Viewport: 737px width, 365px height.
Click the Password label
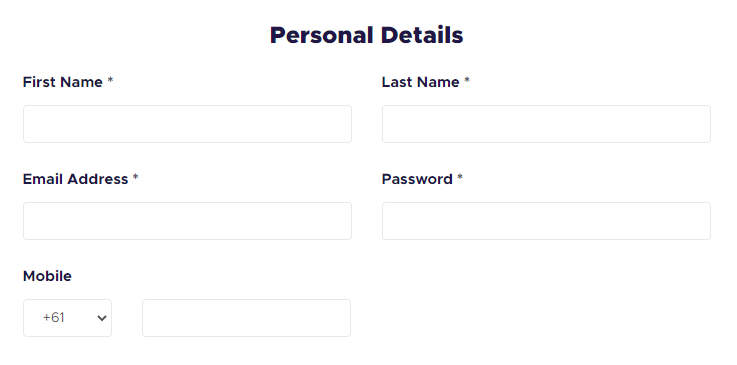coord(417,179)
